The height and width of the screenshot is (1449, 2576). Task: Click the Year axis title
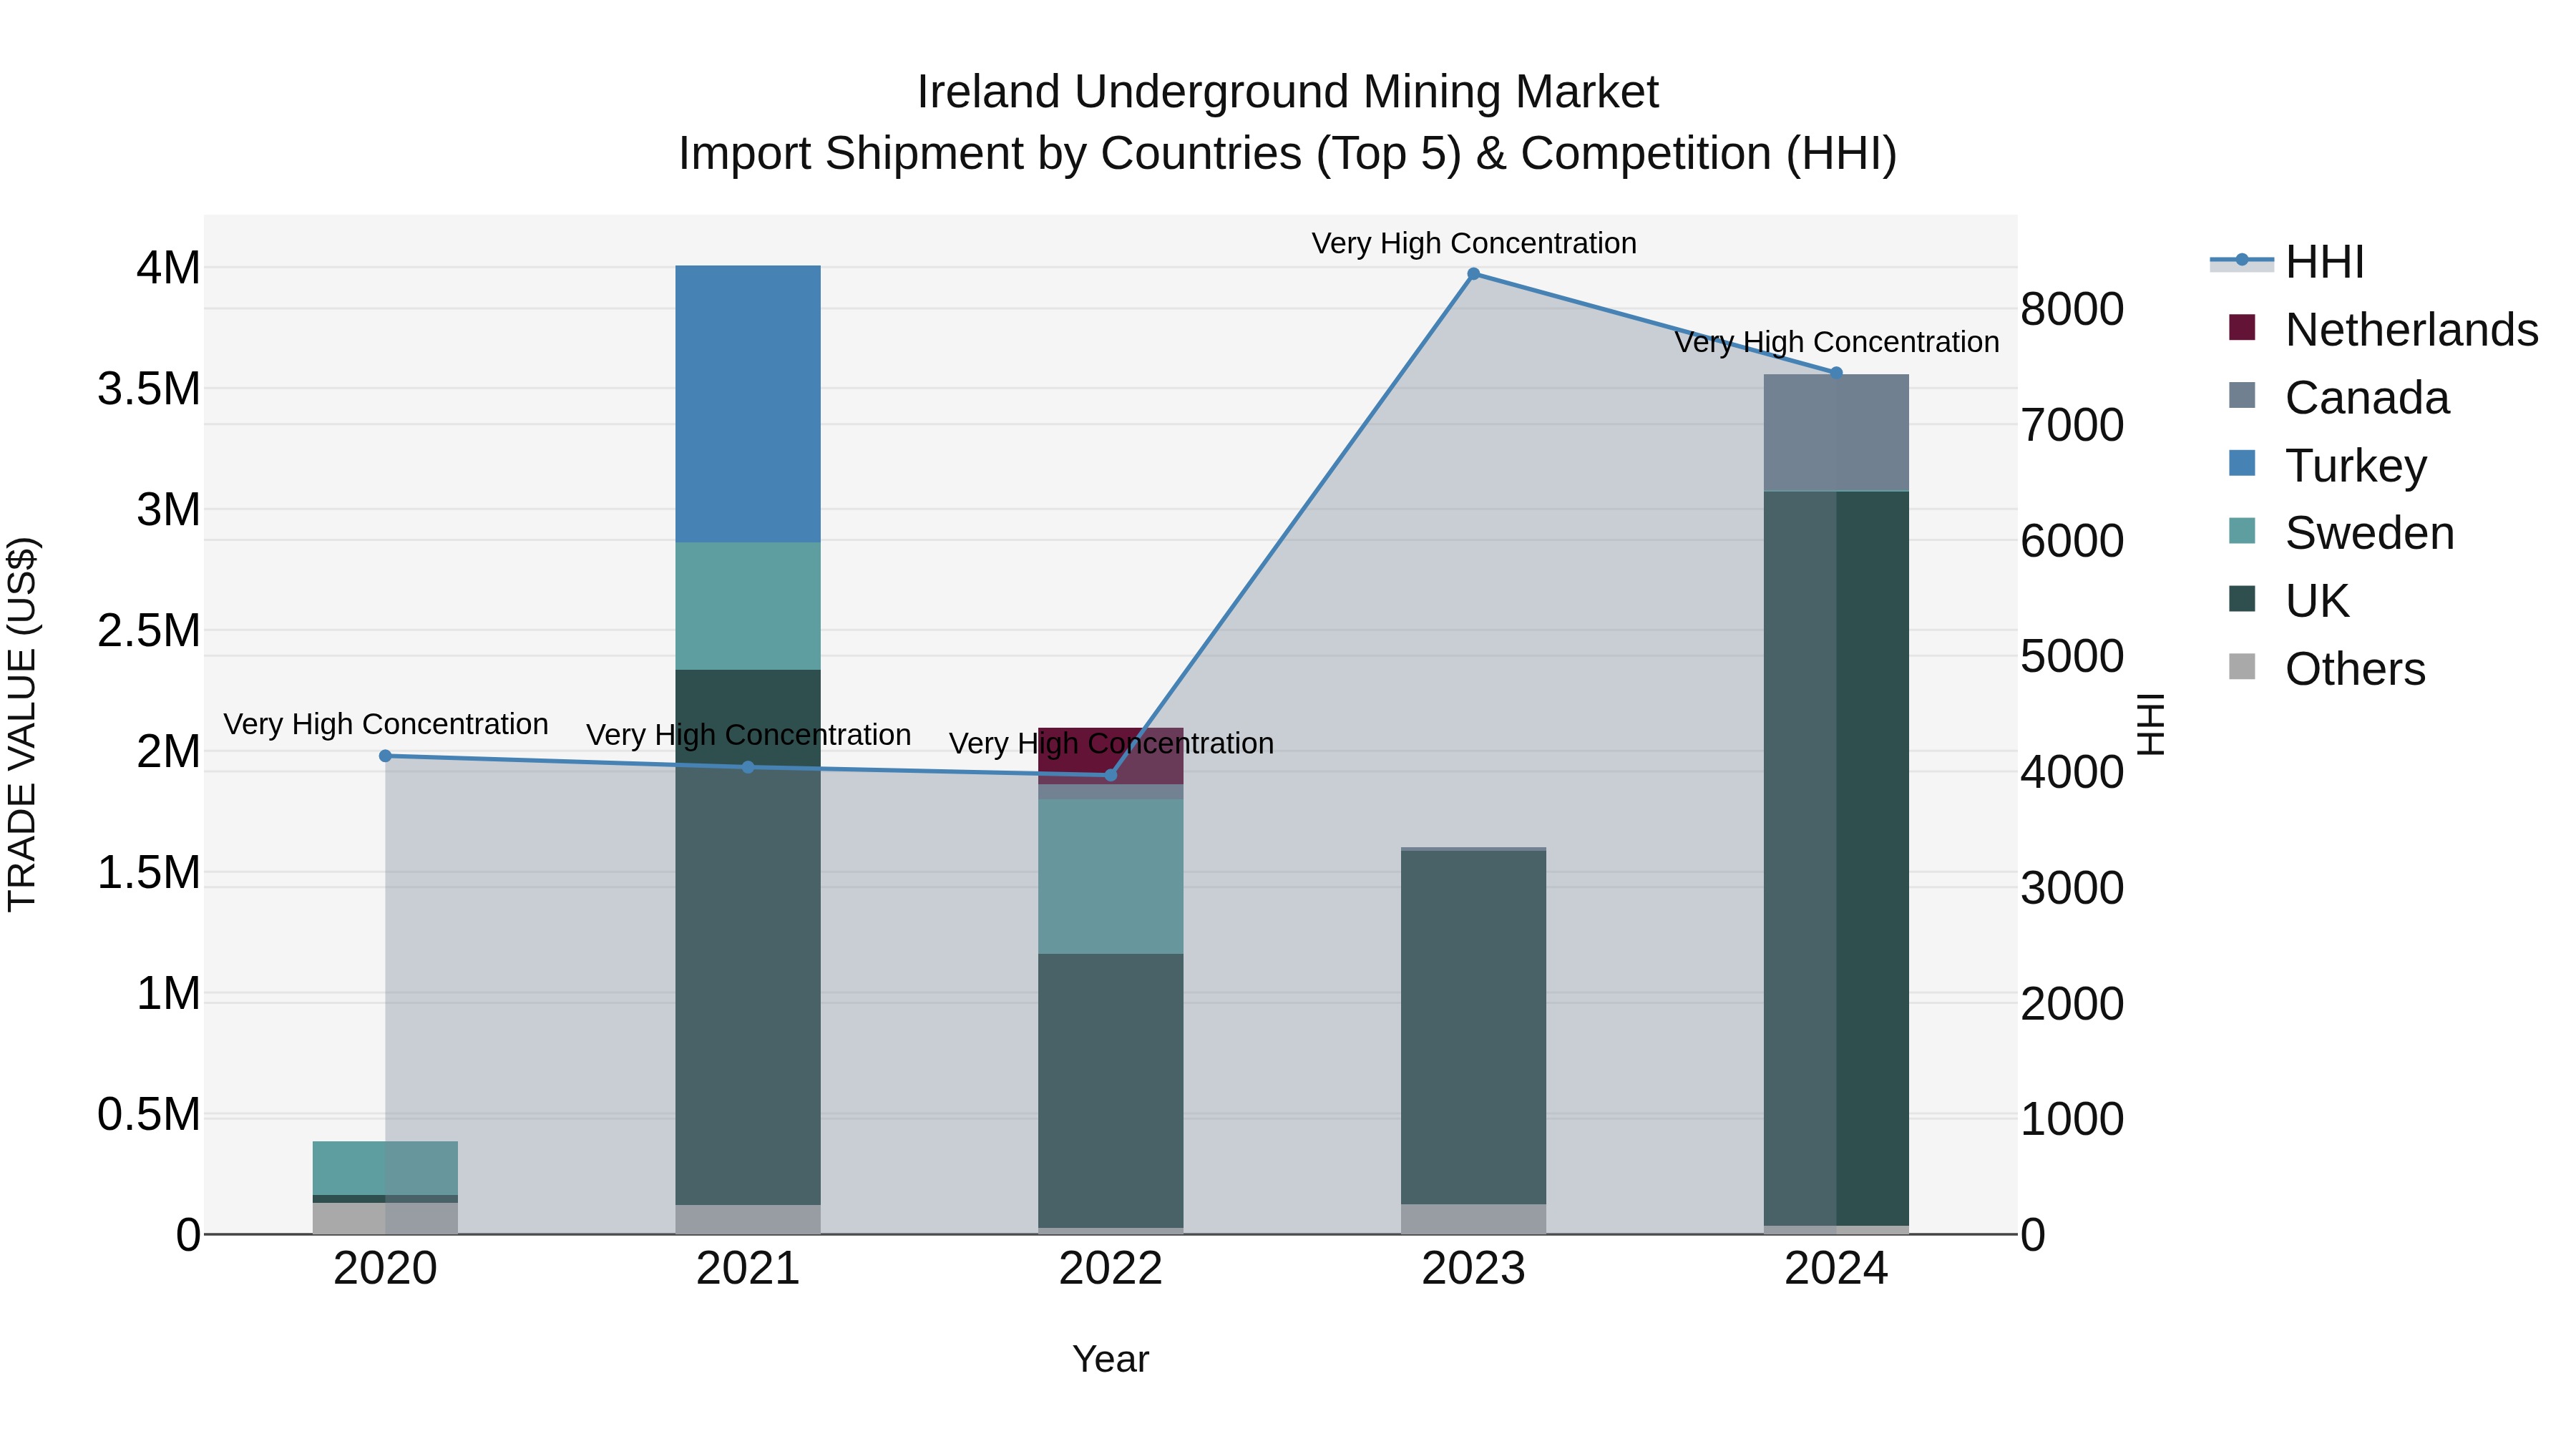coord(1110,1360)
